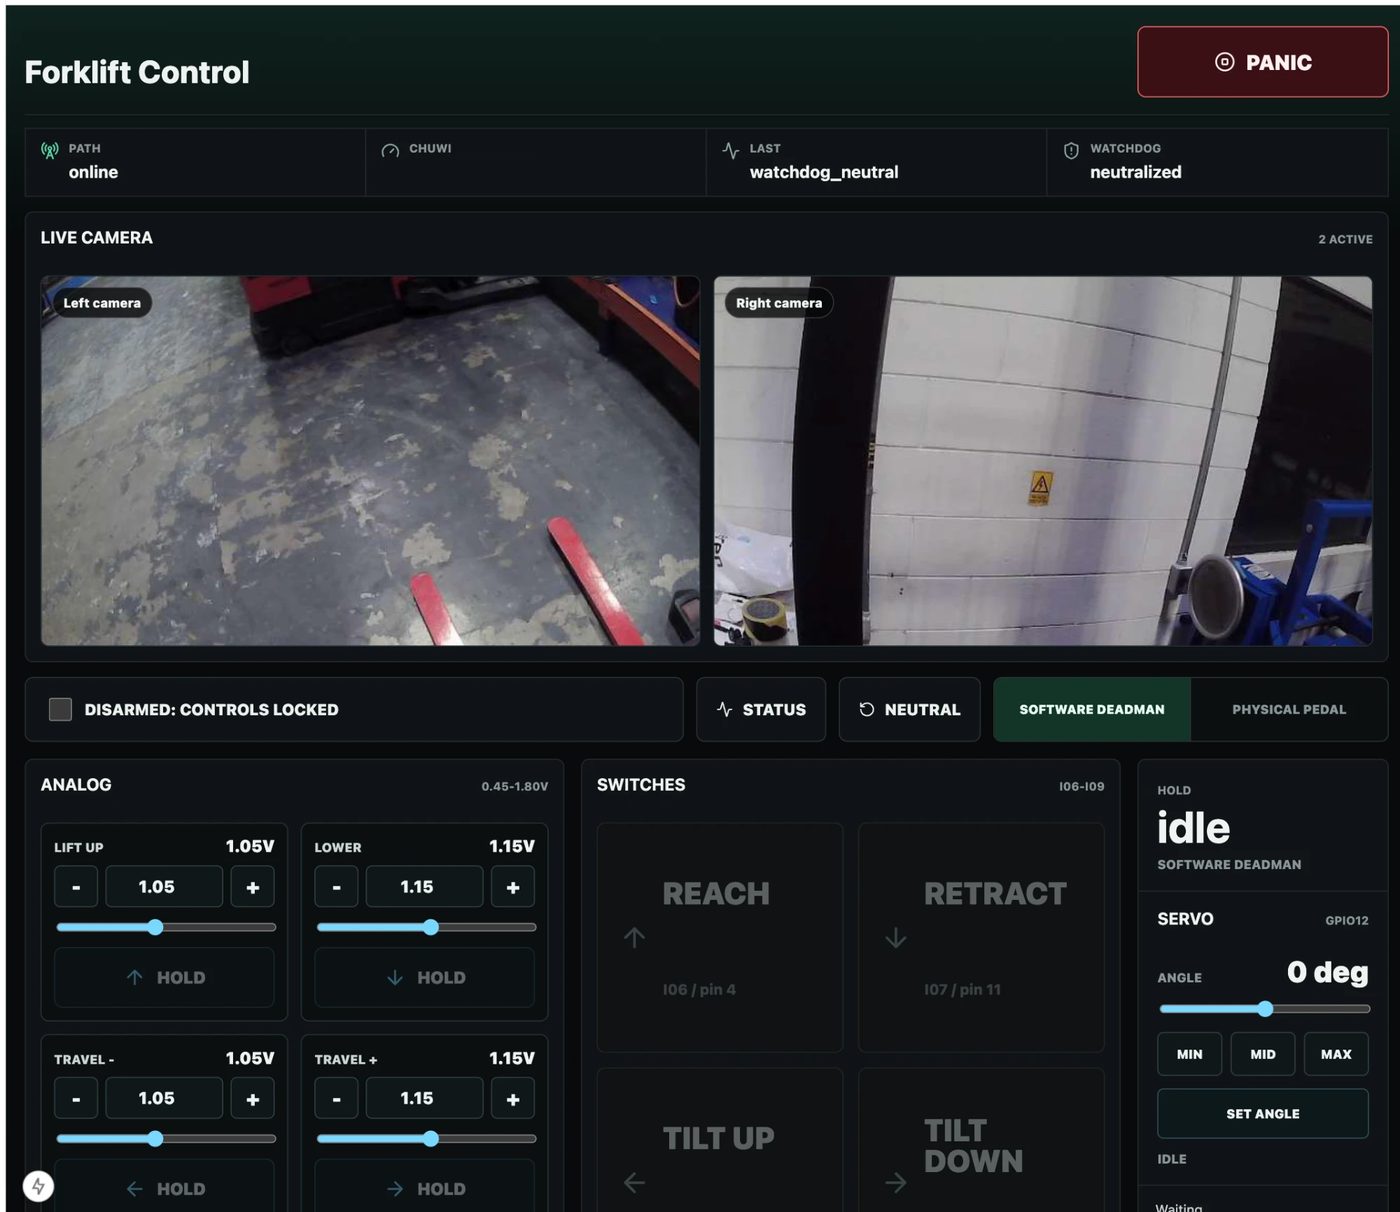Open the Right camera feed

click(1043, 461)
